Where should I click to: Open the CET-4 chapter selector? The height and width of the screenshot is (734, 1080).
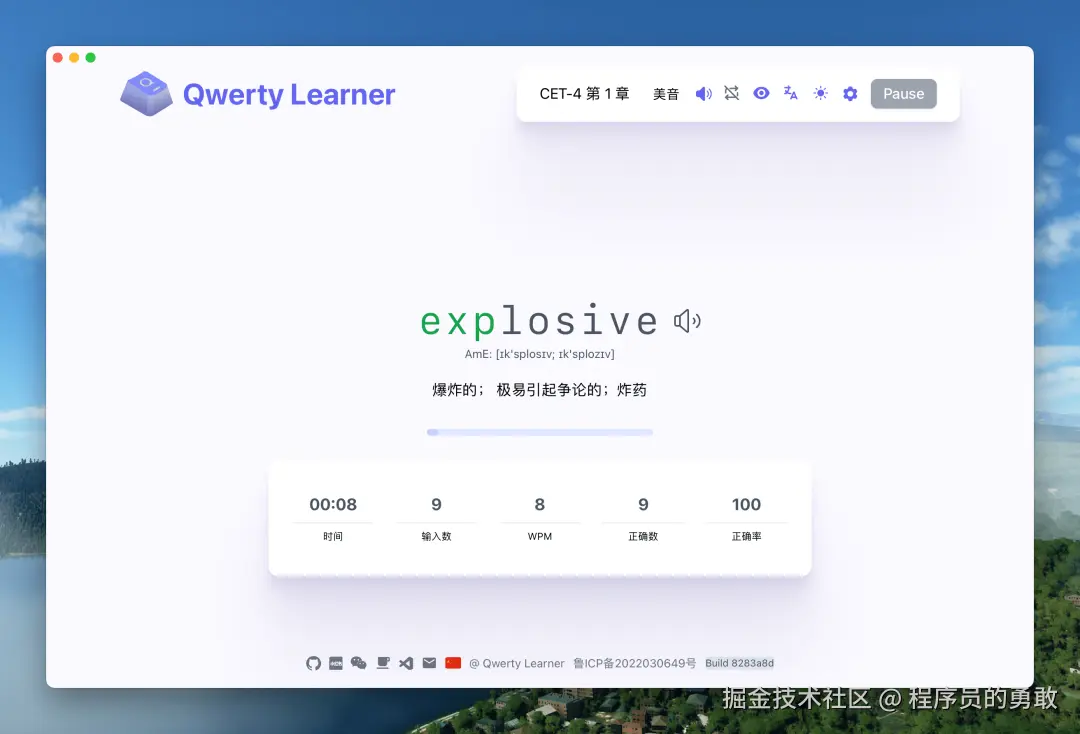[583, 93]
